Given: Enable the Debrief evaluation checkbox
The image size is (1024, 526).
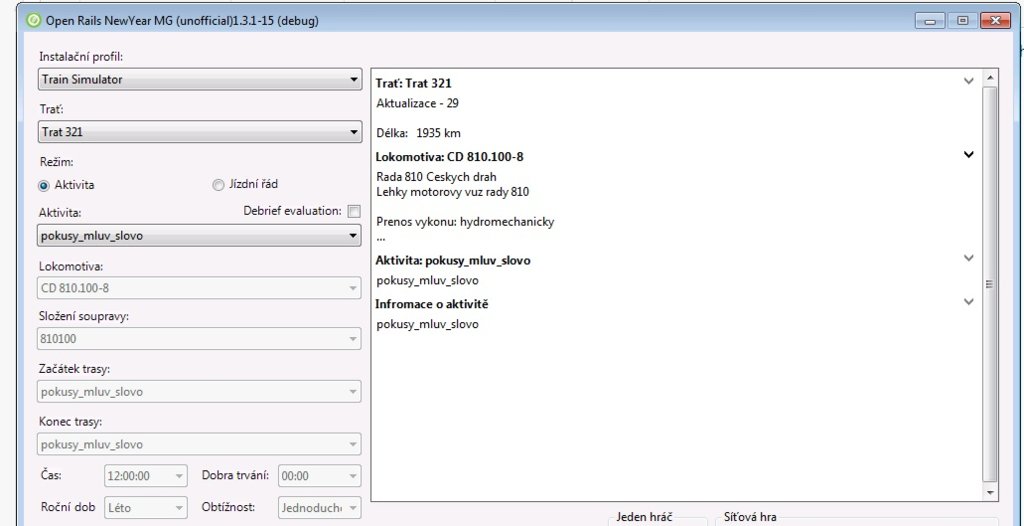Looking at the screenshot, I should coord(353,211).
